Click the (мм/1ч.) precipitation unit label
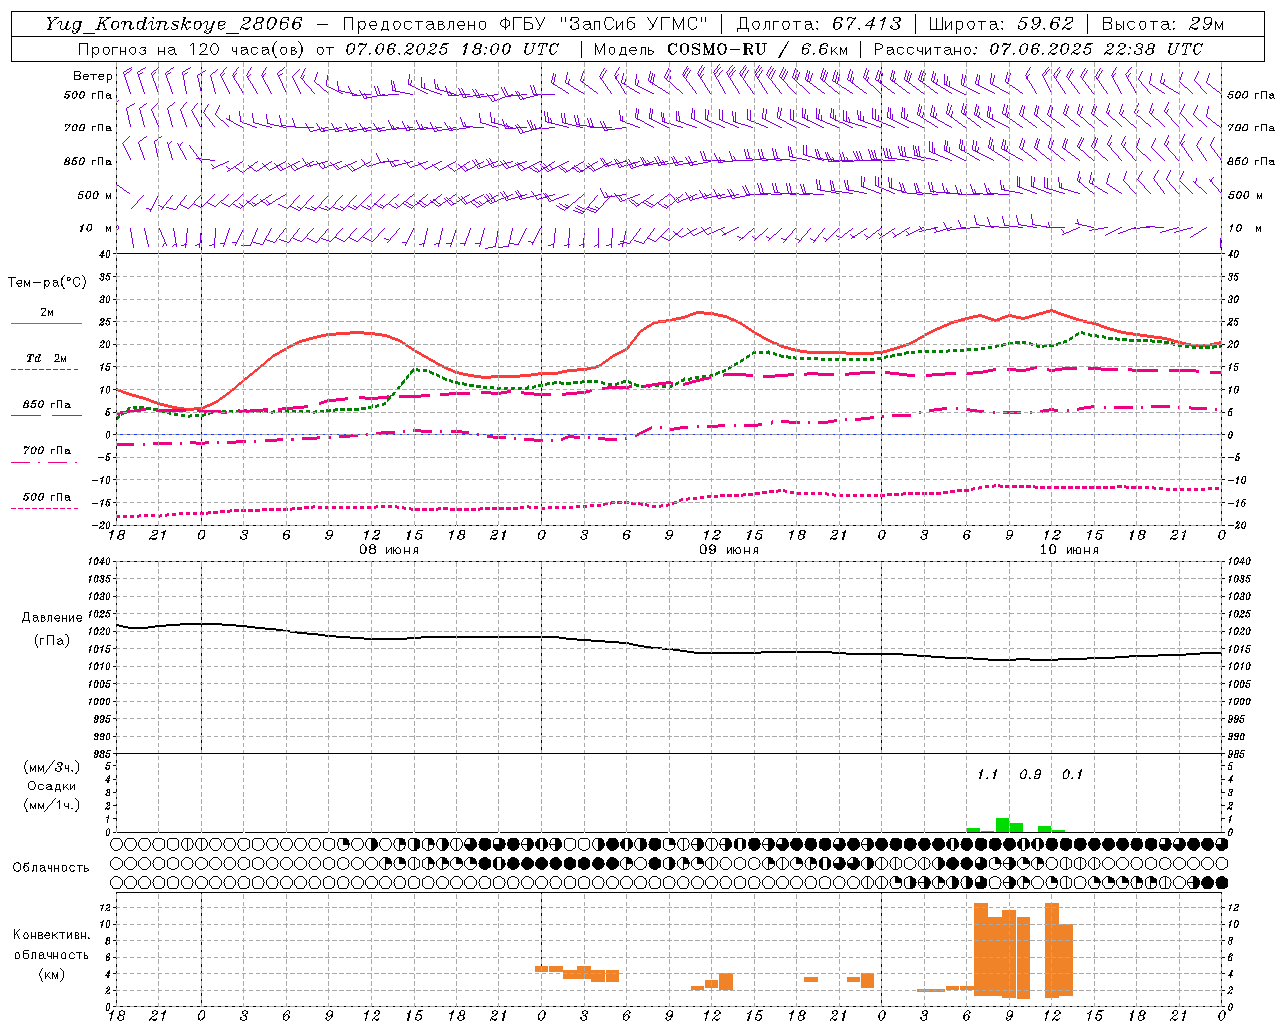This screenshot has width=1280, height=1024. (52, 805)
